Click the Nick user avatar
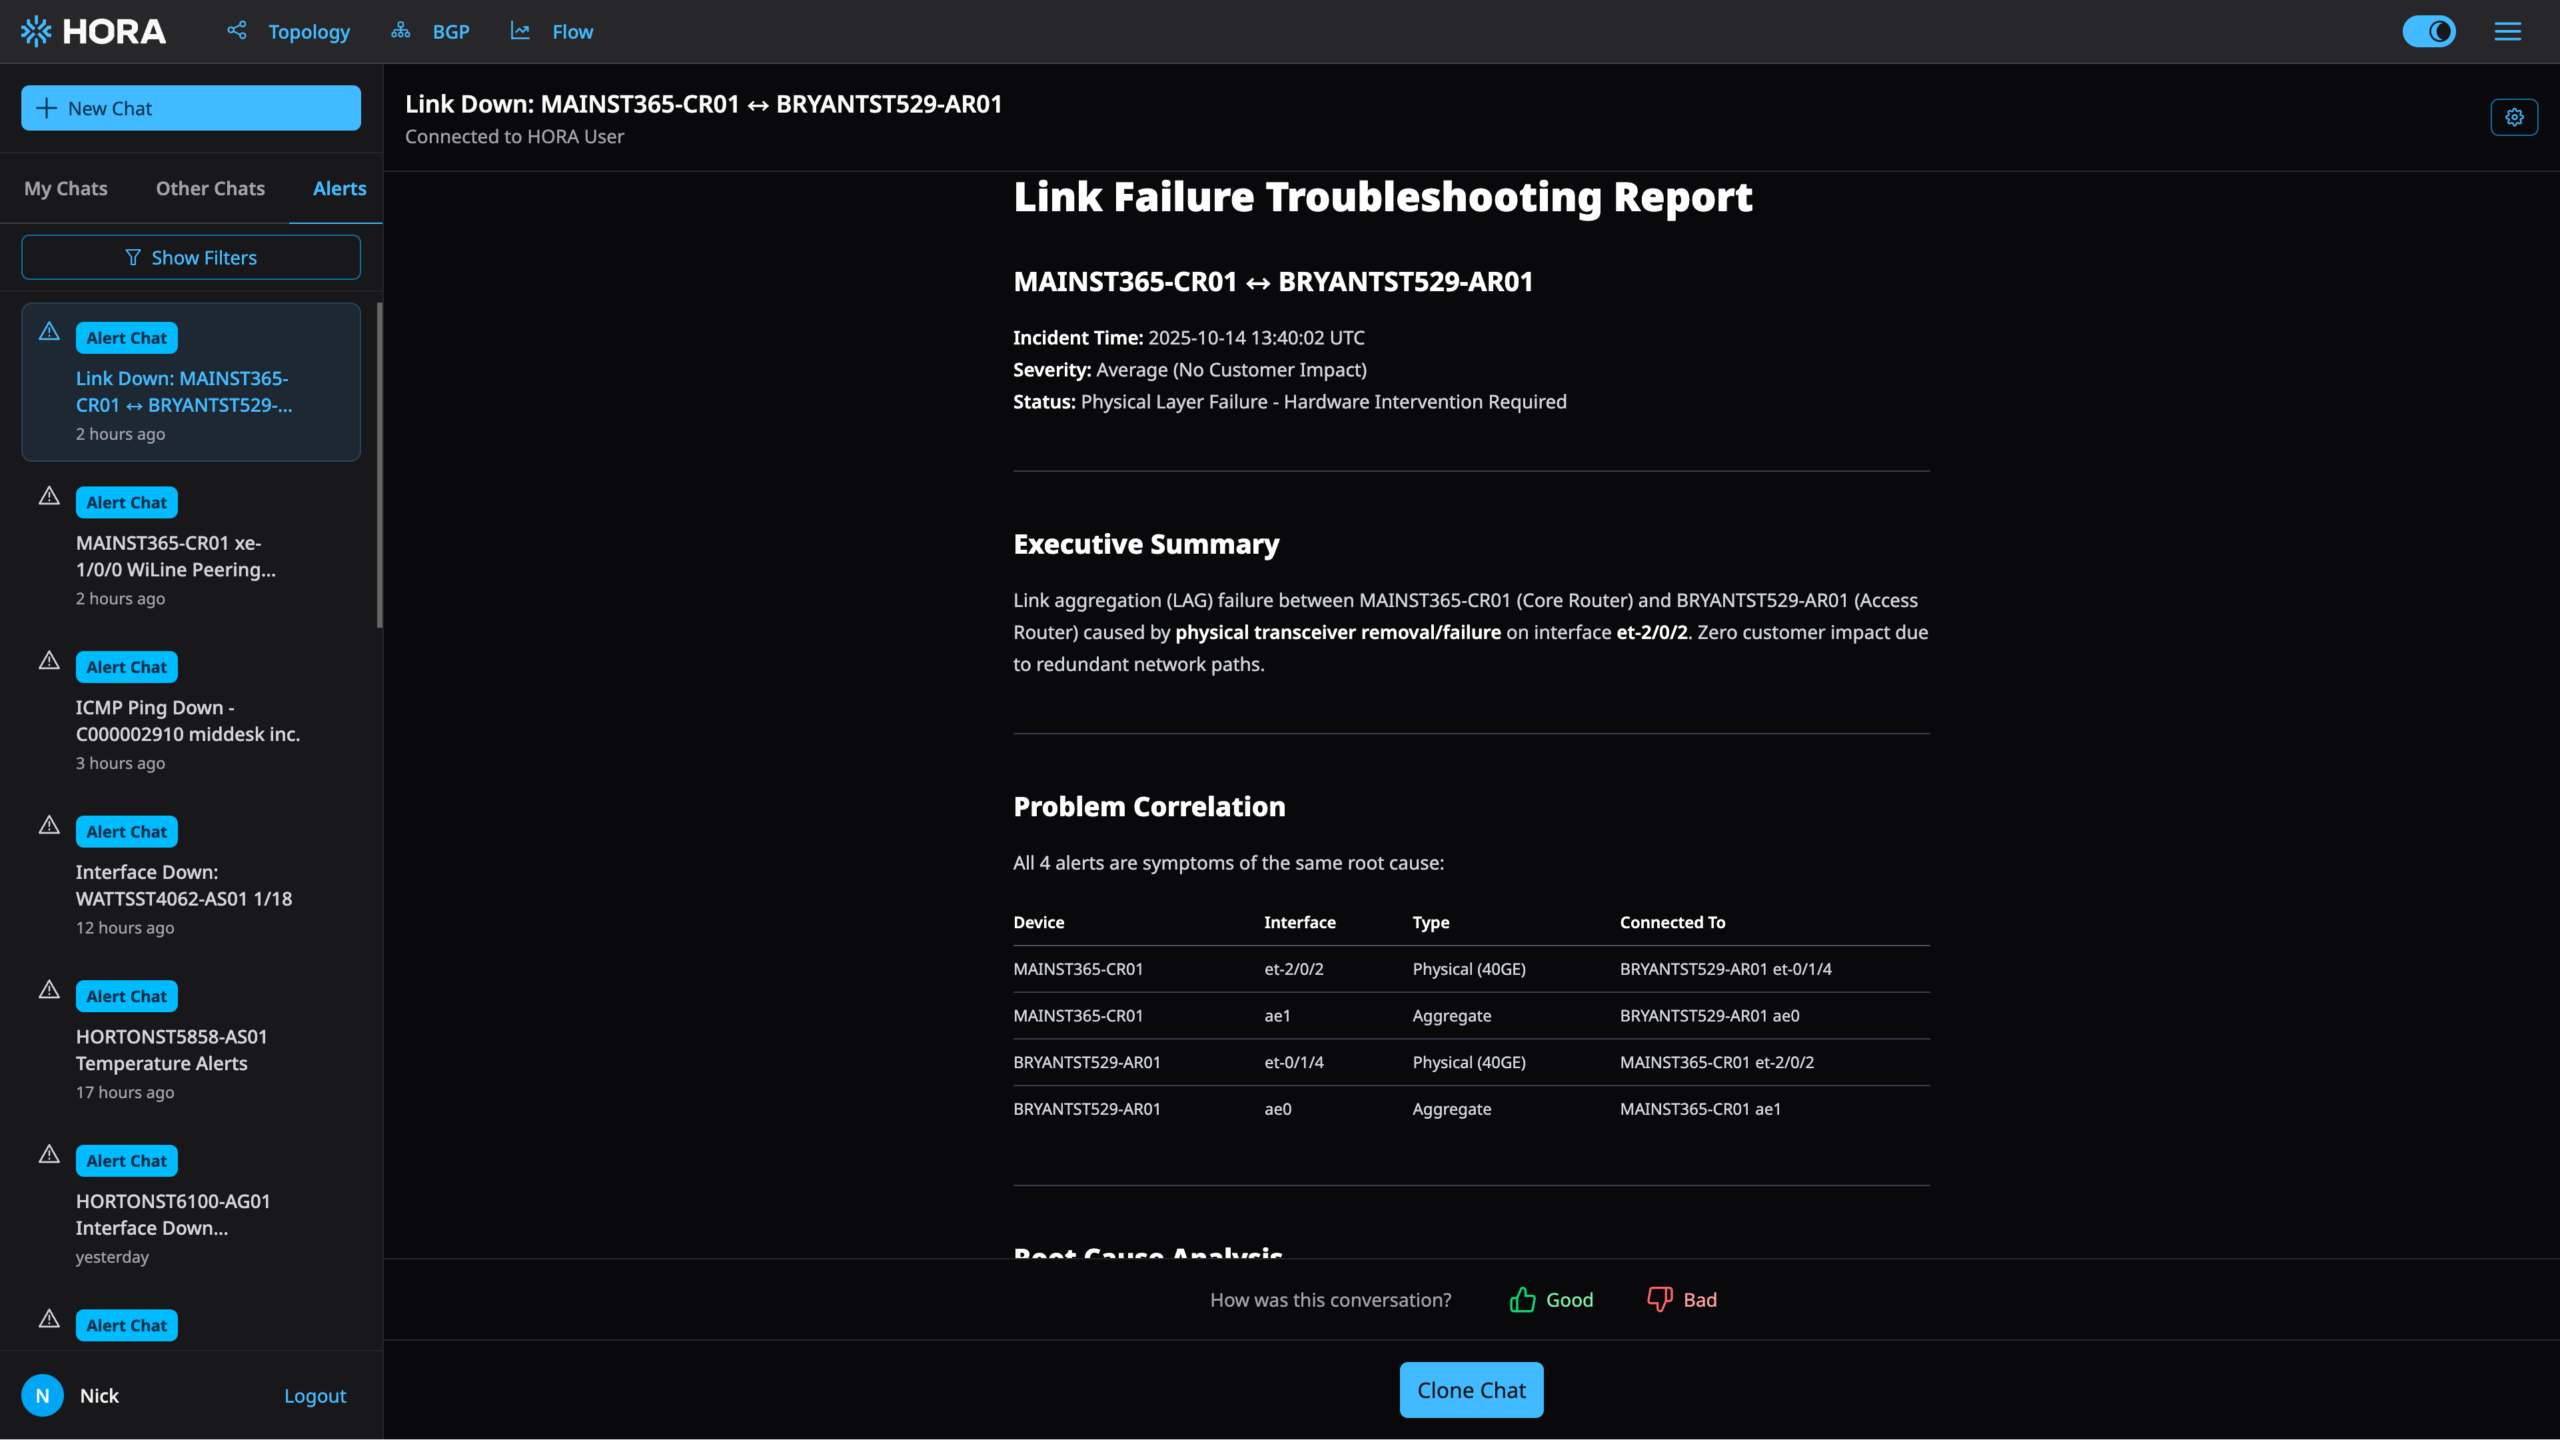This screenshot has height=1440, width=2560. [x=42, y=1395]
